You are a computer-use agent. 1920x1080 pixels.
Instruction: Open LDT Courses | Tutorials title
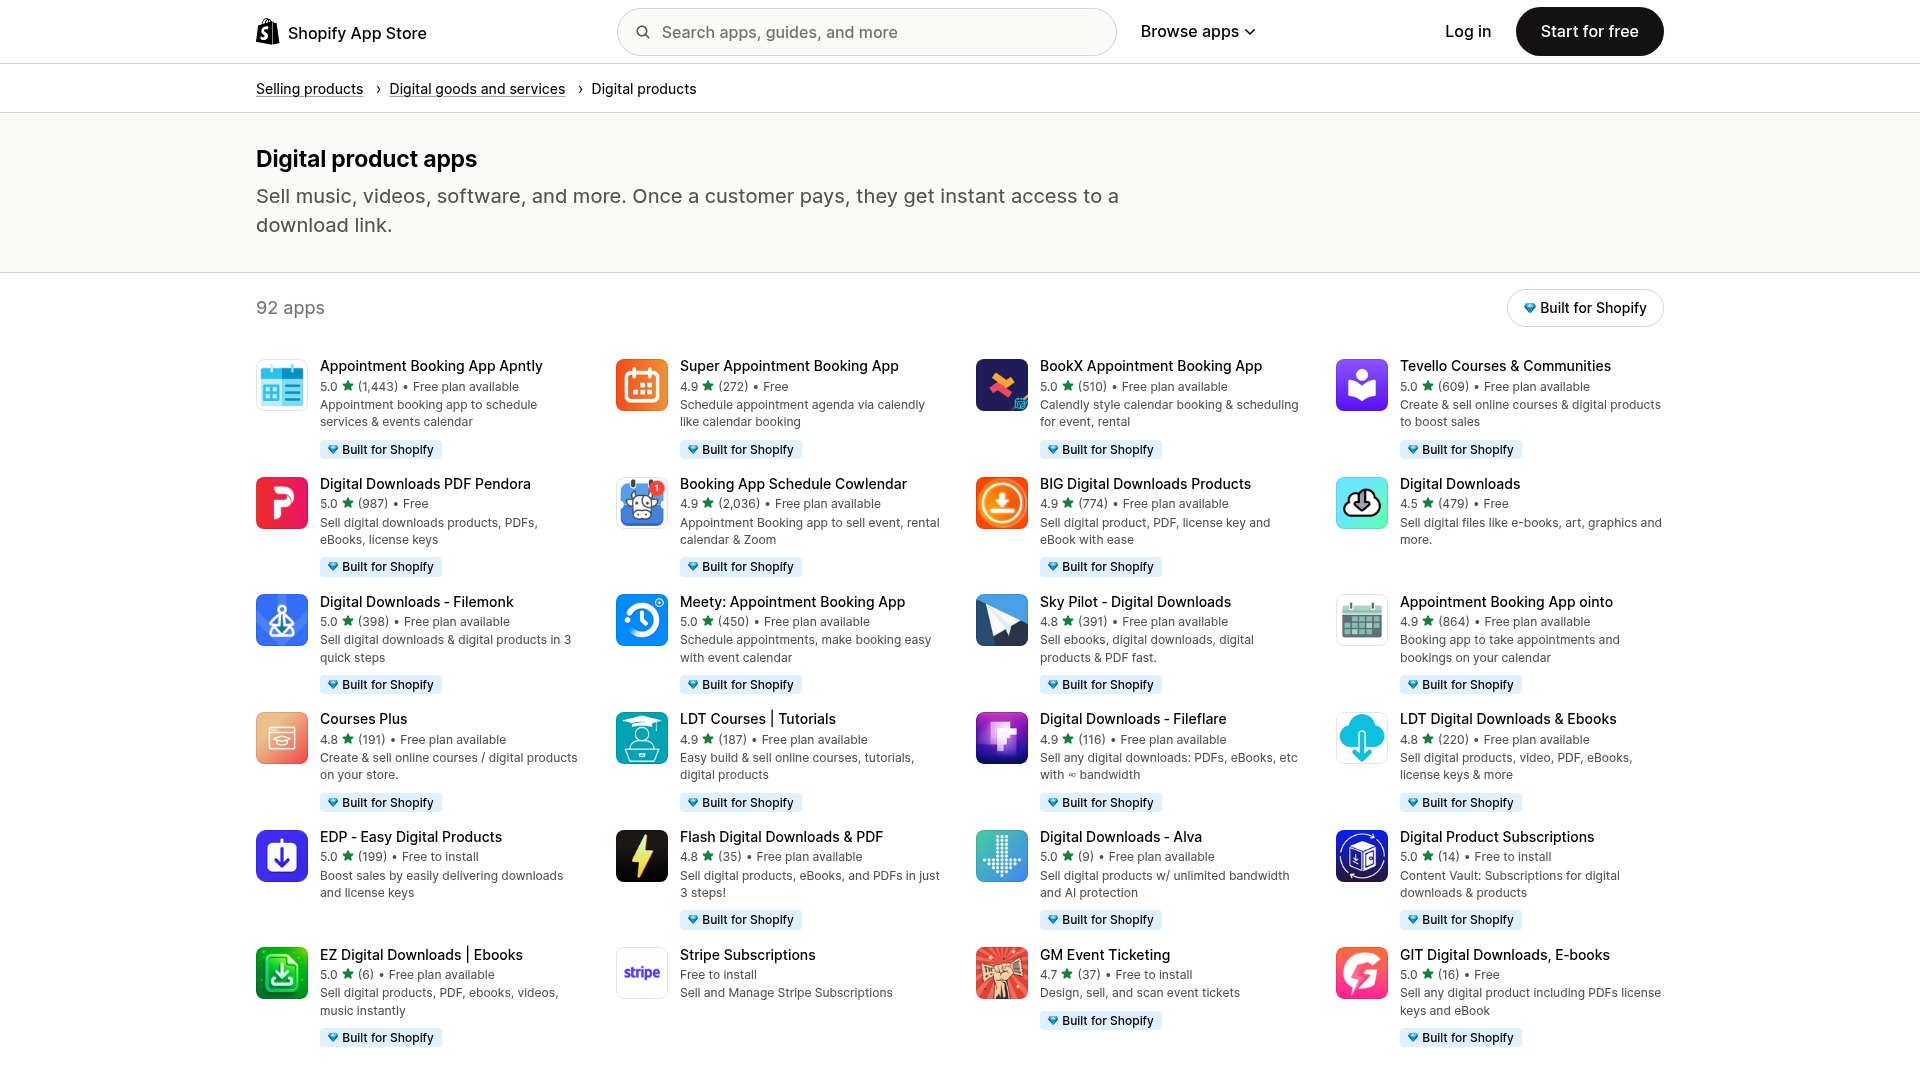click(x=757, y=719)
